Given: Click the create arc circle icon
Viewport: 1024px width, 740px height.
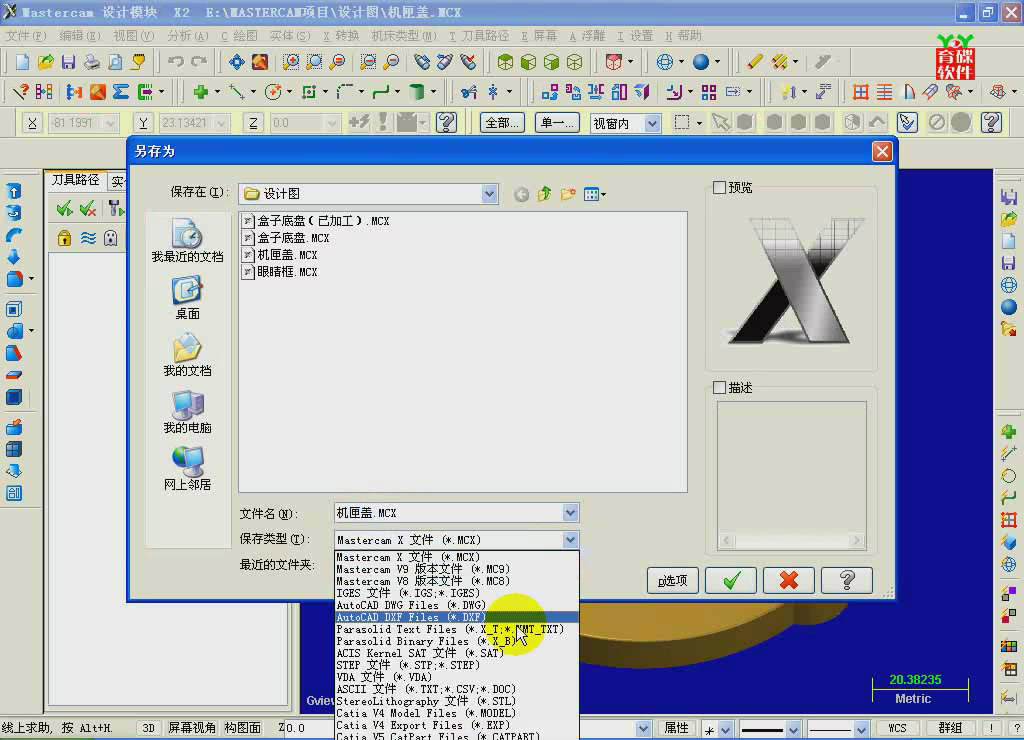Looking at the screenshot, I should click(x=273, y=92).
